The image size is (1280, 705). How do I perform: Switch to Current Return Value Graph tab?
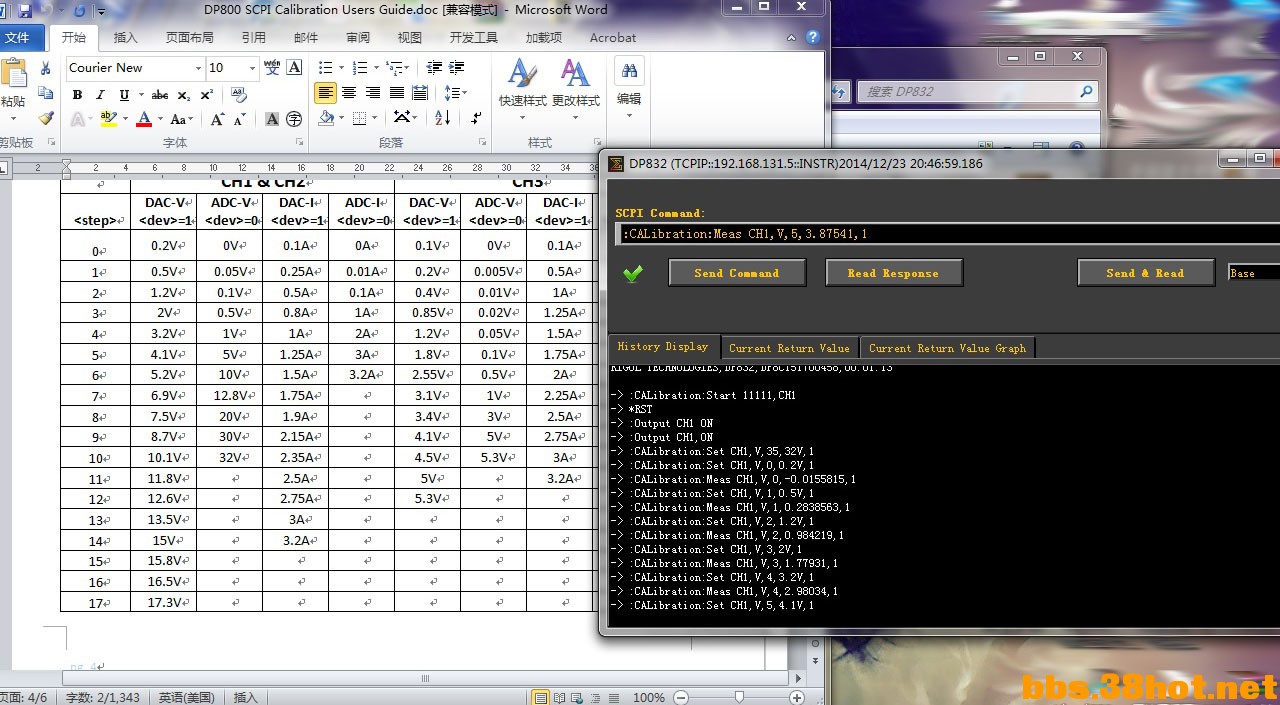pyautogui.click(x=947, y=348)
